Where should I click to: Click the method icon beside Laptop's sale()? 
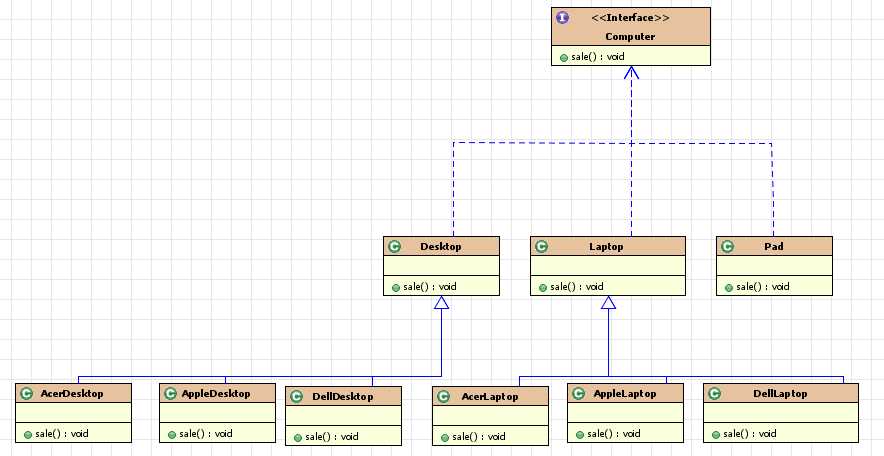543,287
